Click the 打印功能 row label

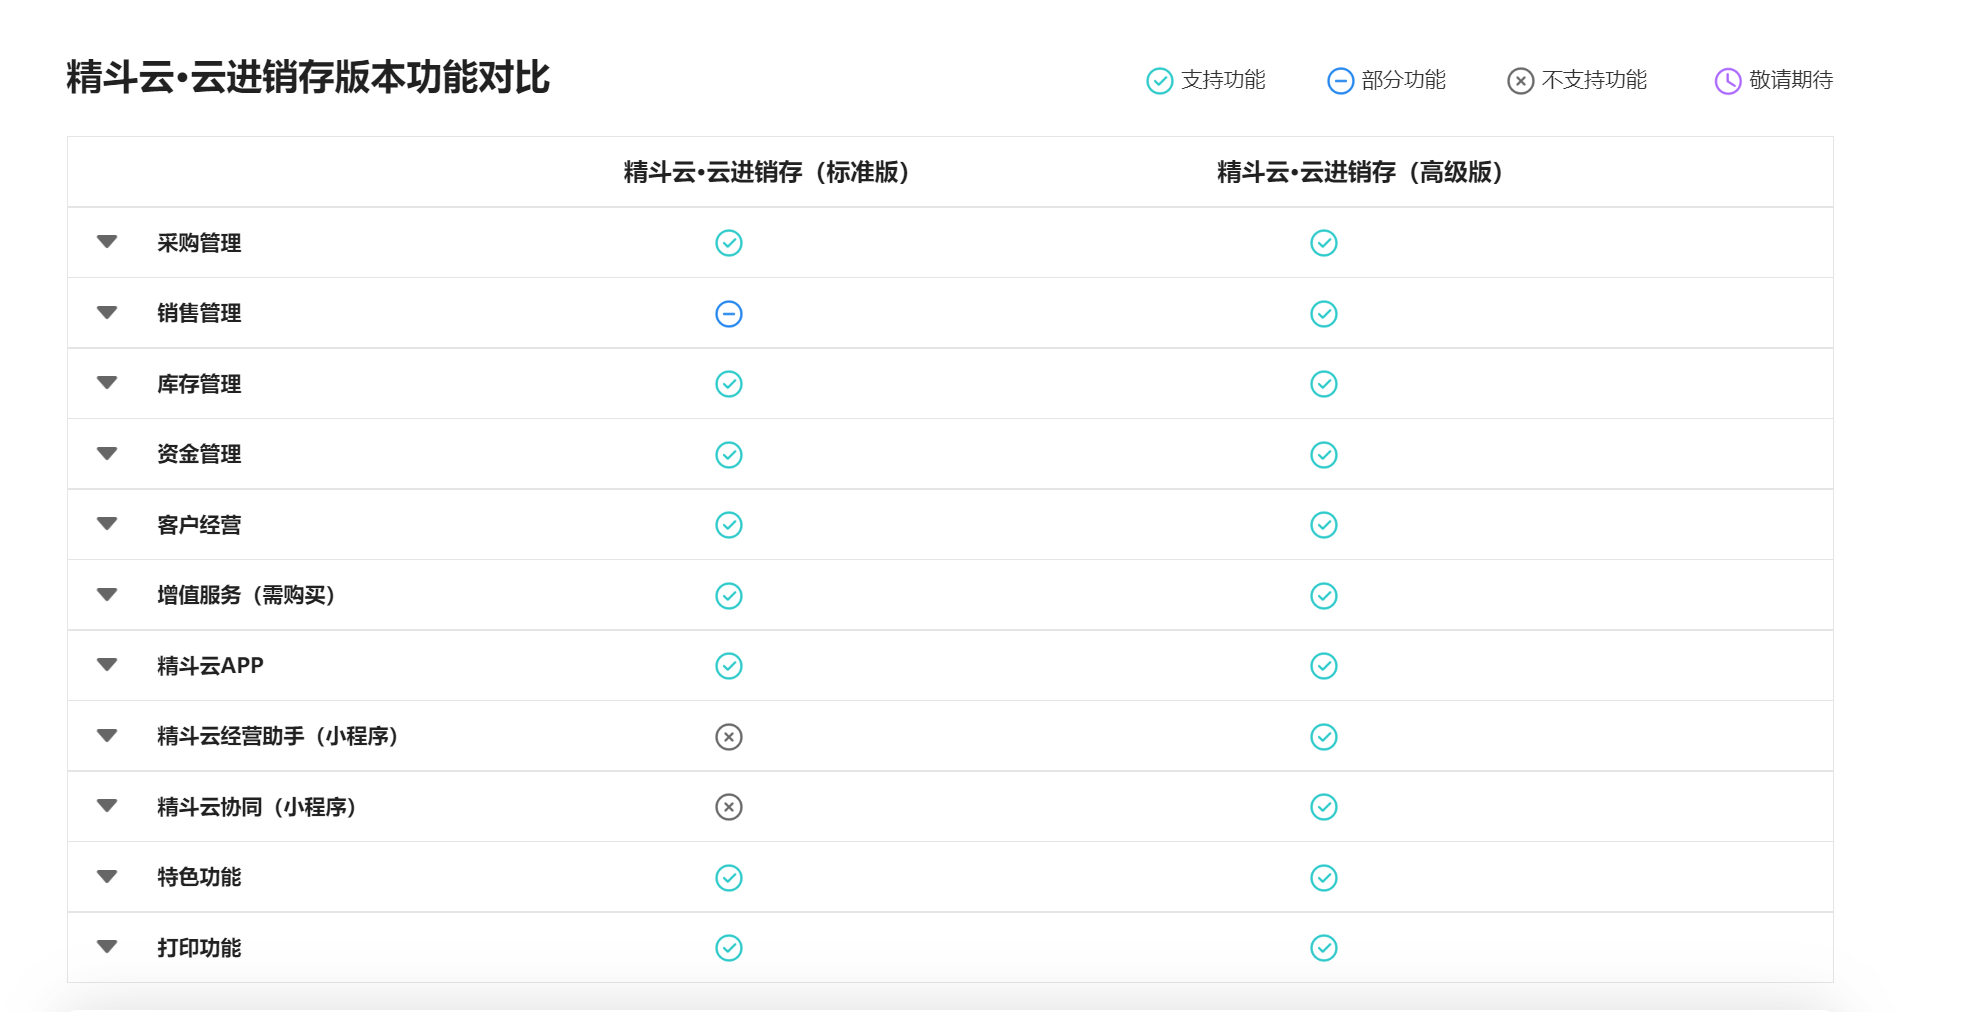(x=199, y=948)
